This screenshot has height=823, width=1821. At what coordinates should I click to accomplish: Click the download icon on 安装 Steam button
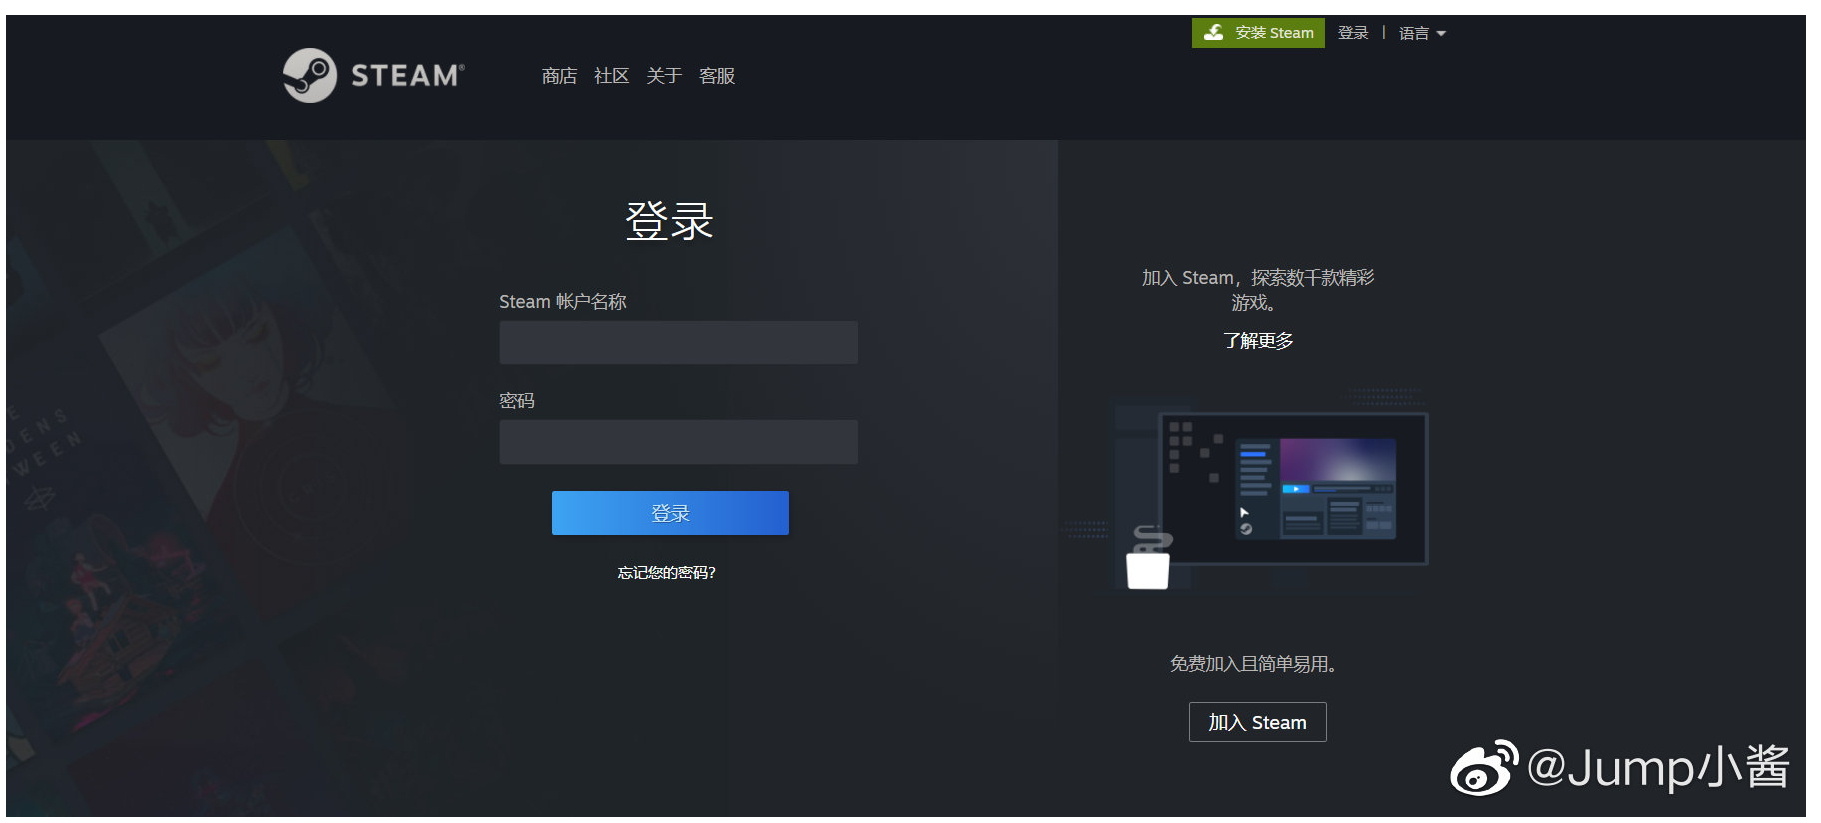coord(1213,32)
